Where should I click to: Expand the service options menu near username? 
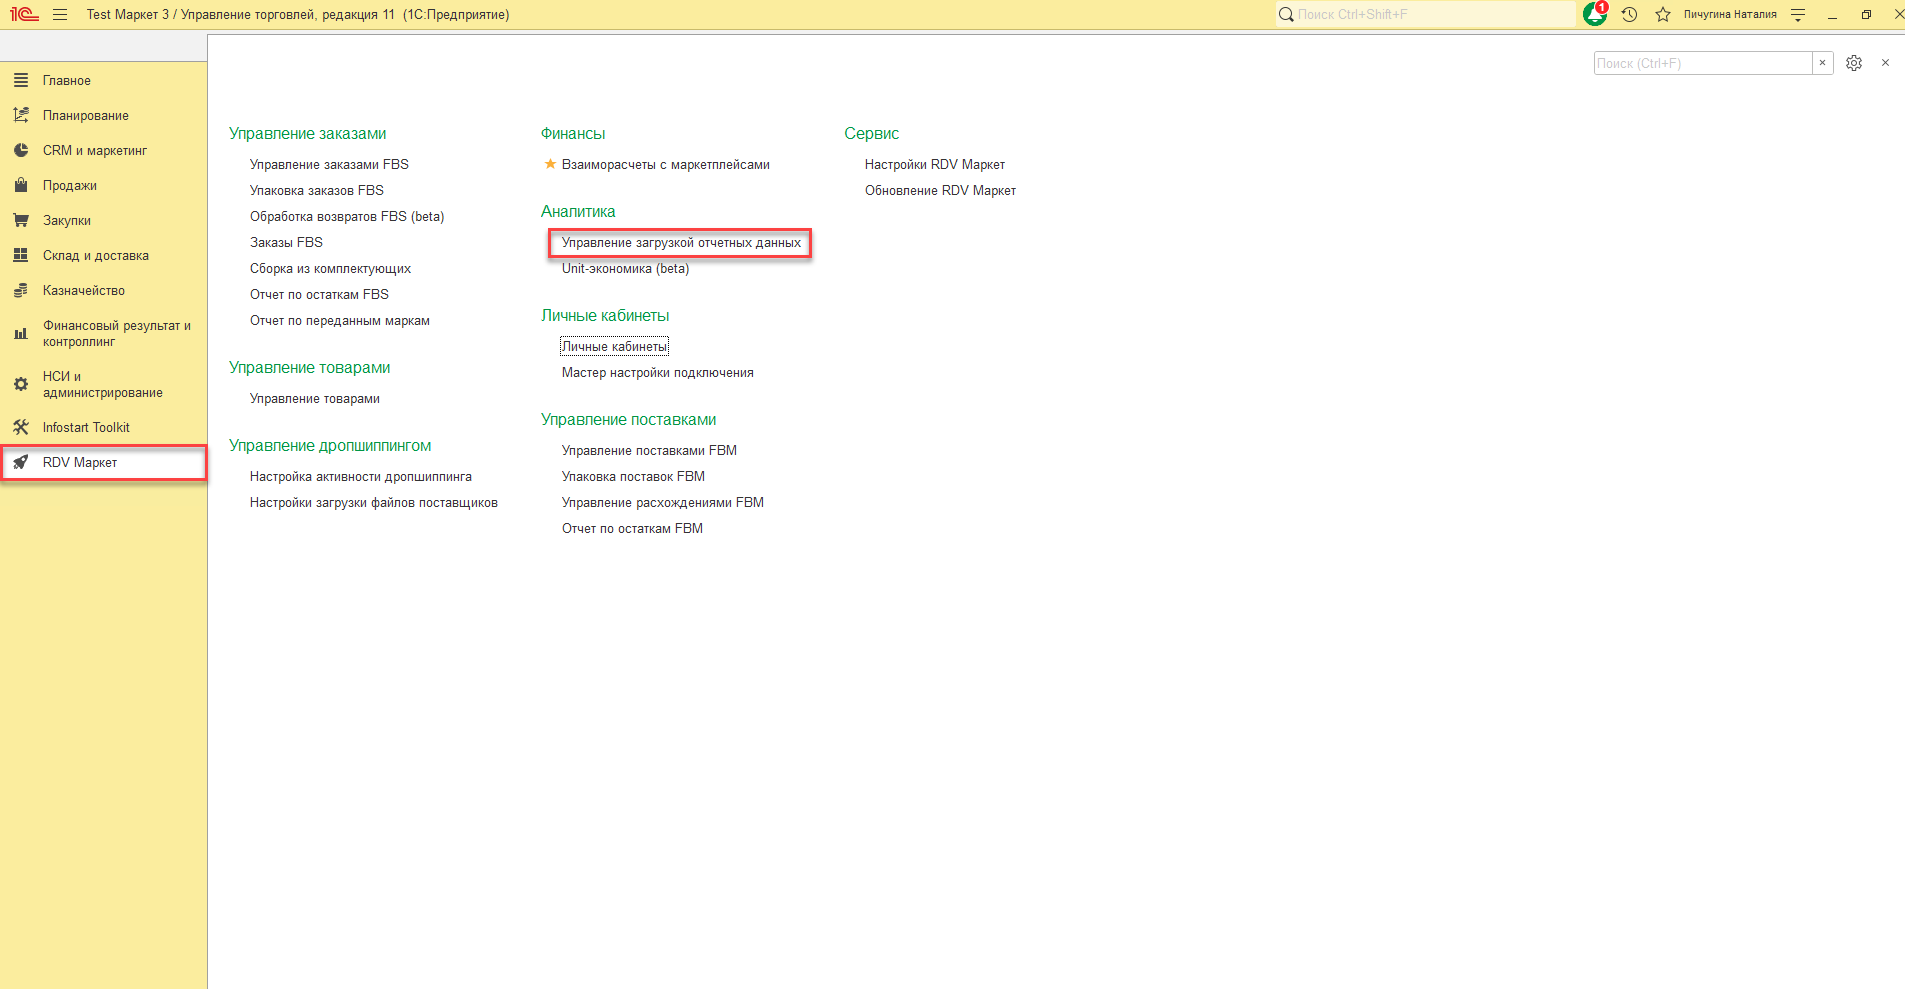[x=1798, y=14]
